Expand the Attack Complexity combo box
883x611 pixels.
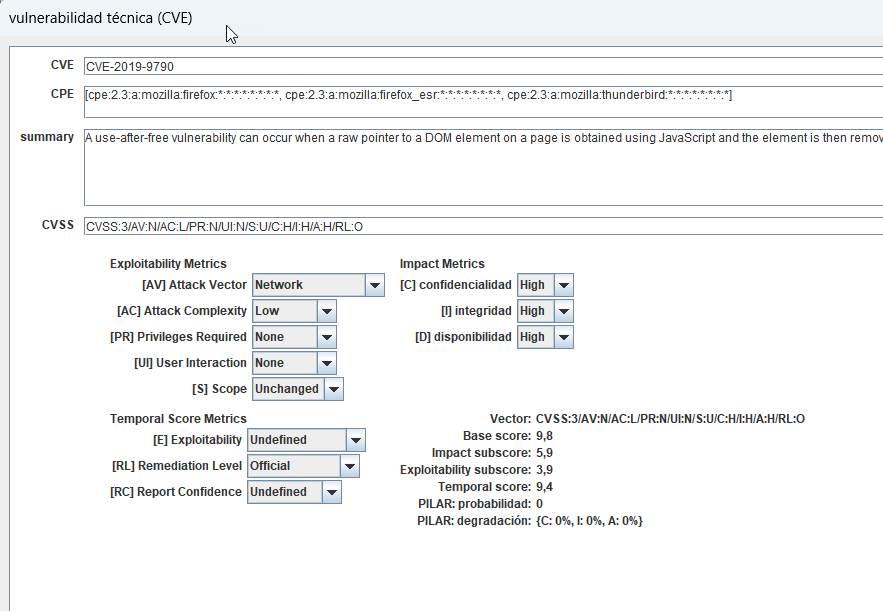(x=294, y=311)
